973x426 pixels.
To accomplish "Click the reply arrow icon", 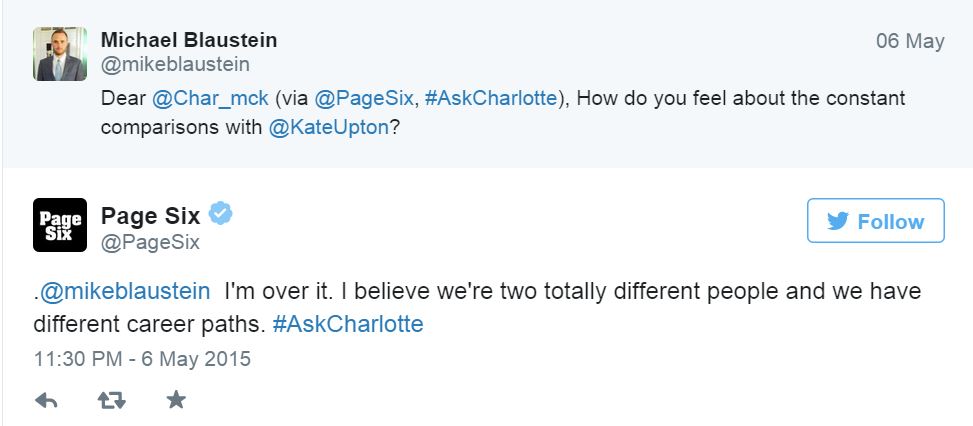I will [45, 400].
